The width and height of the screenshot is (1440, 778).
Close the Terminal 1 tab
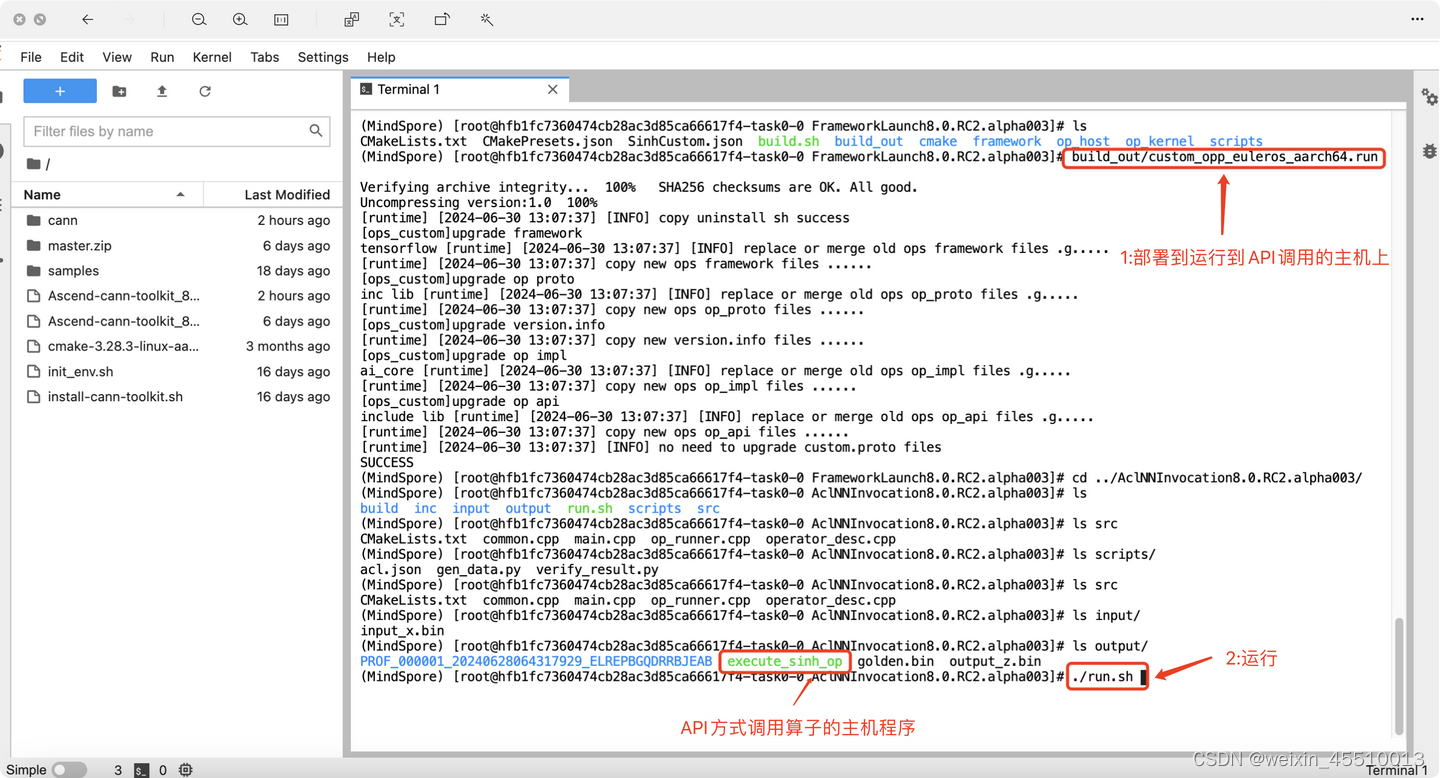[552, 89]
